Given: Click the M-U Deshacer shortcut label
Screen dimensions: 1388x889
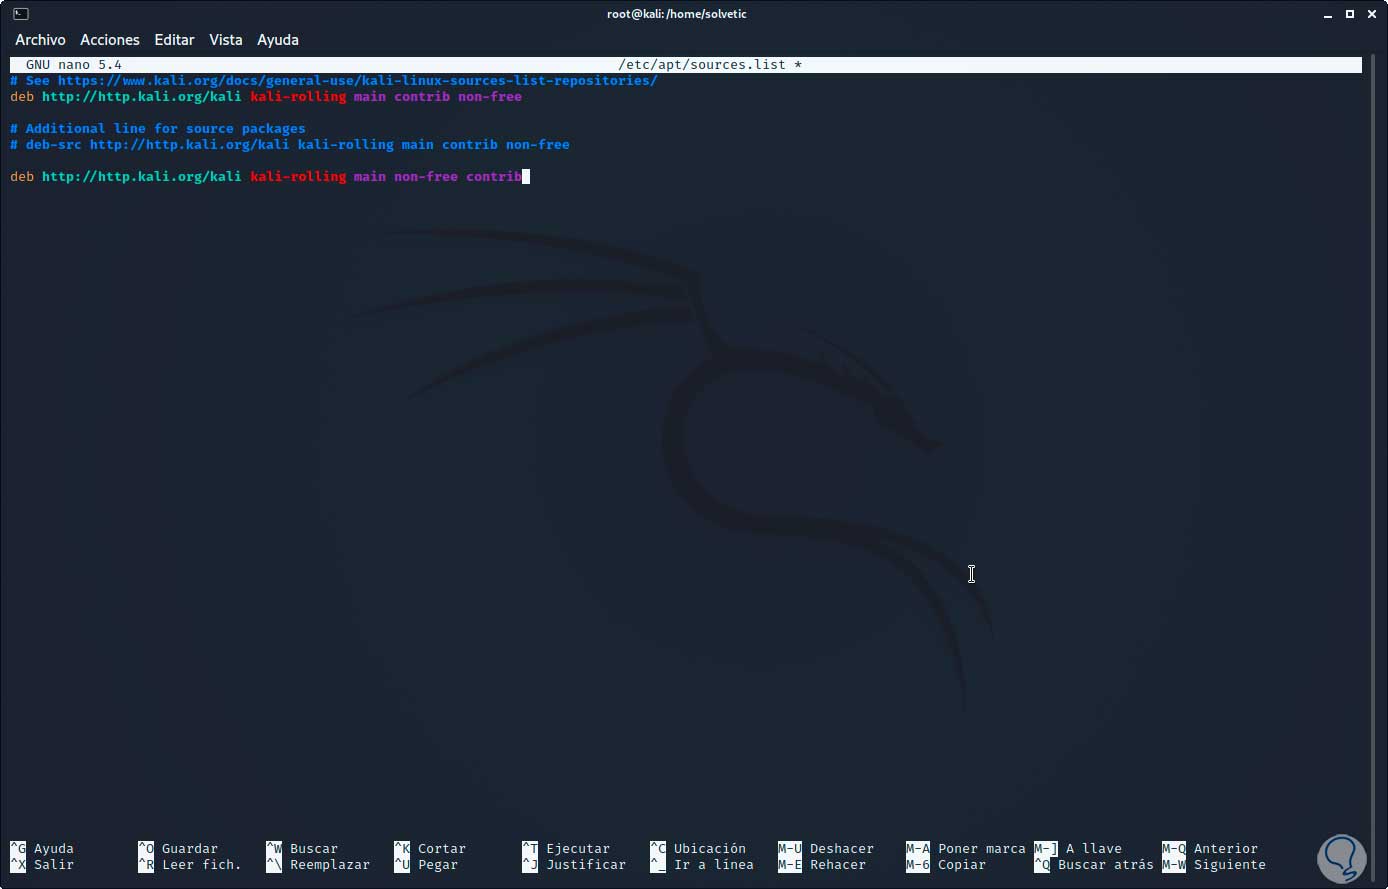Looking at the screenshot, I should point(826,849).
